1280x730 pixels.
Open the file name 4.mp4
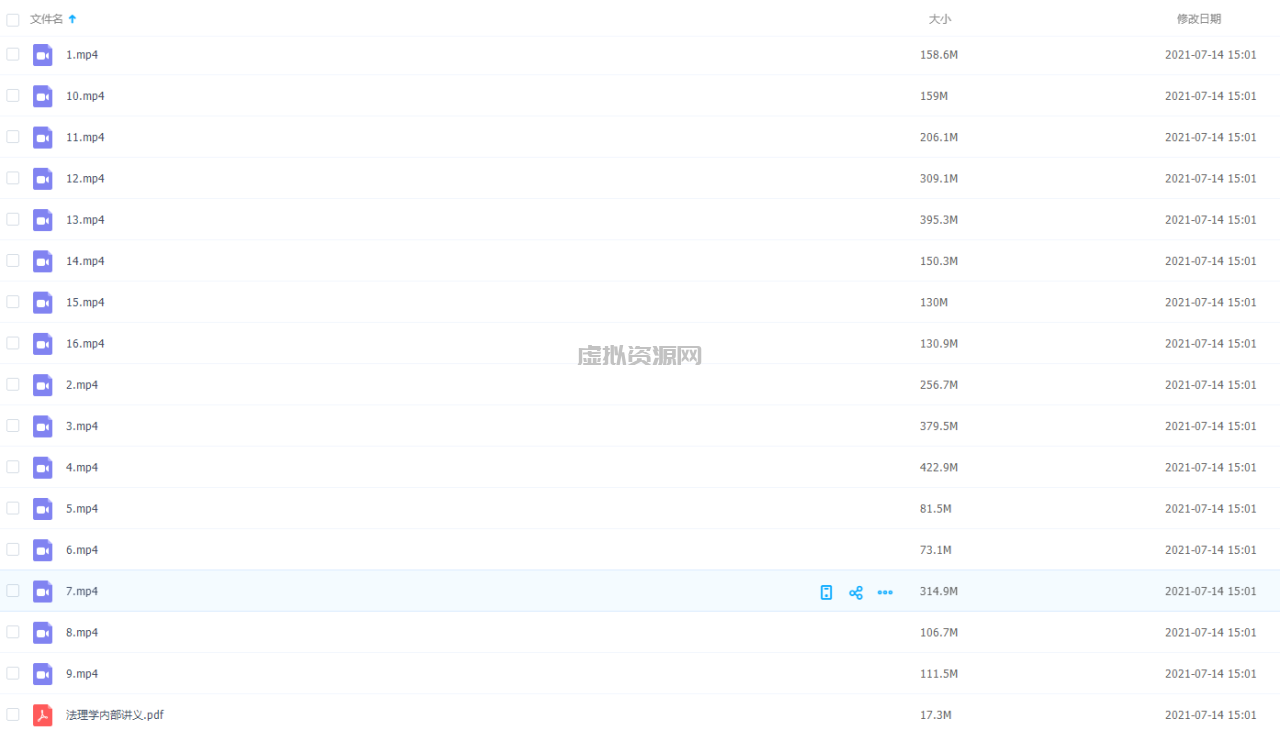point(82,467)
